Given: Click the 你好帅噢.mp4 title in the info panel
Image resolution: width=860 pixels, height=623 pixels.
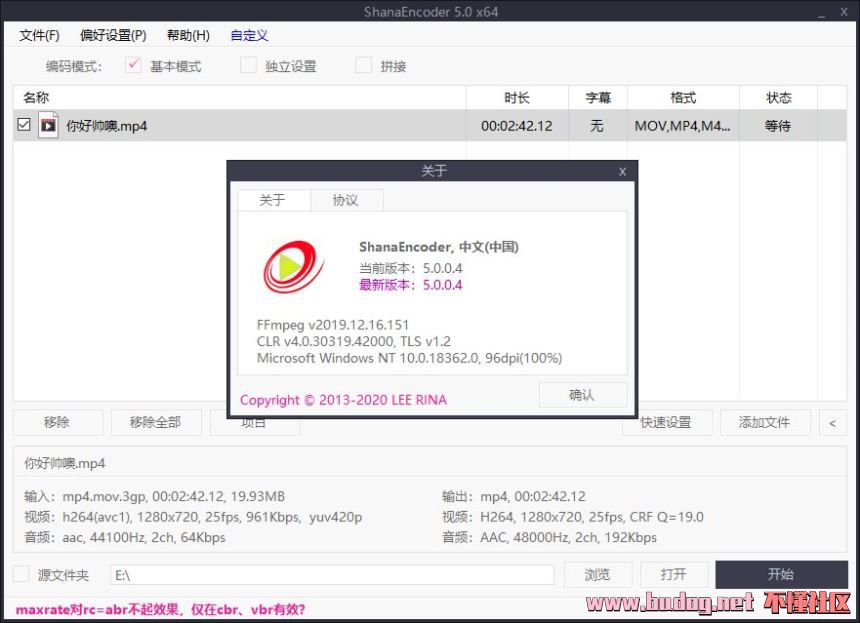Looking at the screenshot, I should coord(65,463).
